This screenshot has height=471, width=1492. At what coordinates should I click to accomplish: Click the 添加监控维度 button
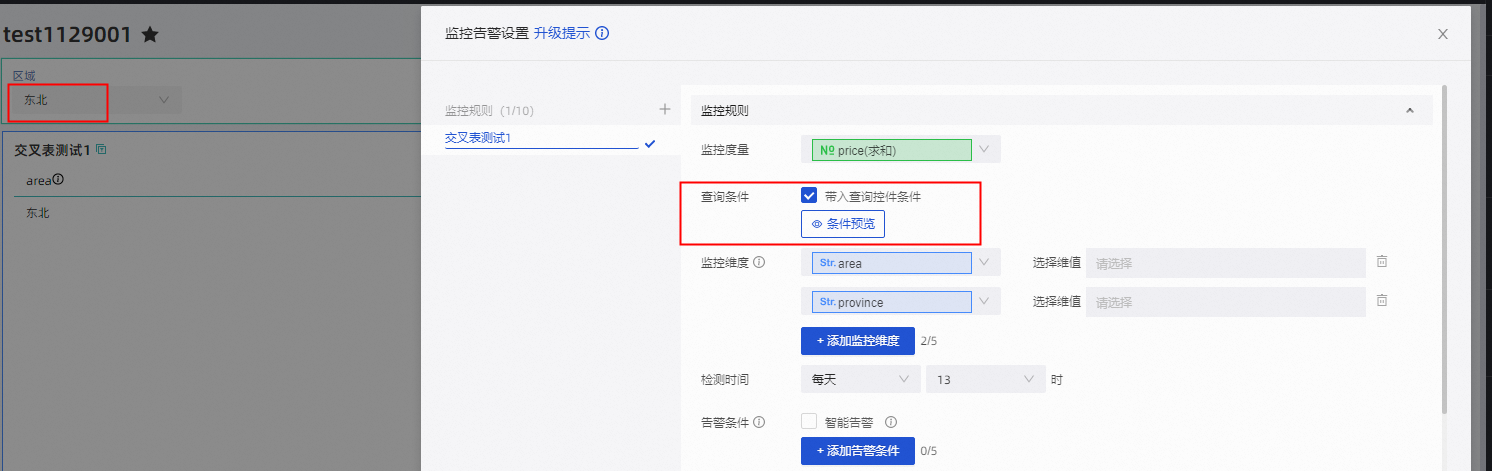(x=857, y=341)
